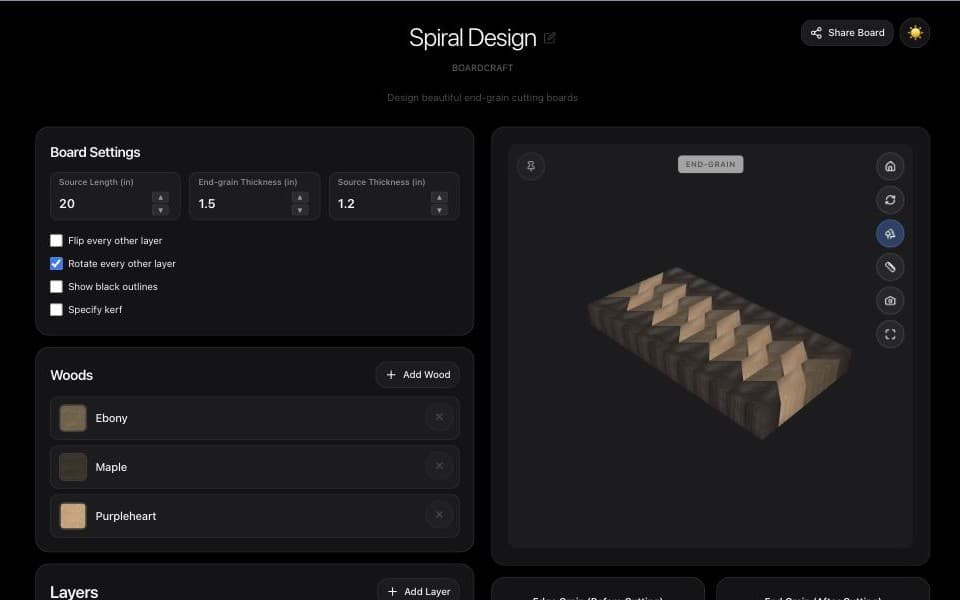Increase End-grain Thickness value
Viewport: 960px width, 600px height.
300,197
